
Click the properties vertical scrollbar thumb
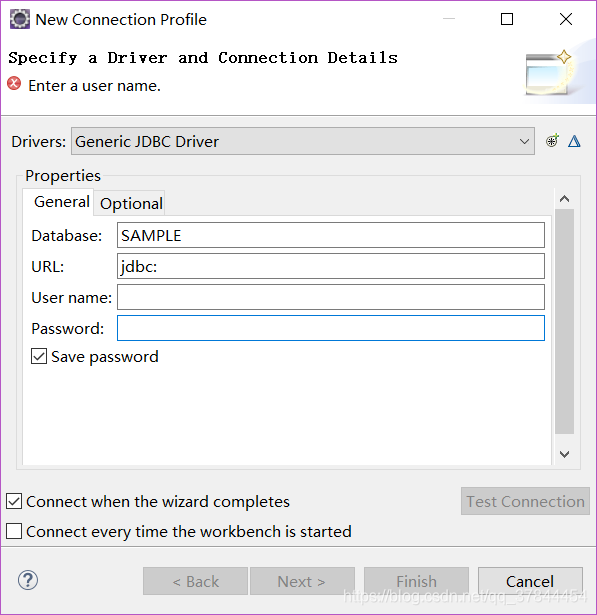(x=564, y=322)
